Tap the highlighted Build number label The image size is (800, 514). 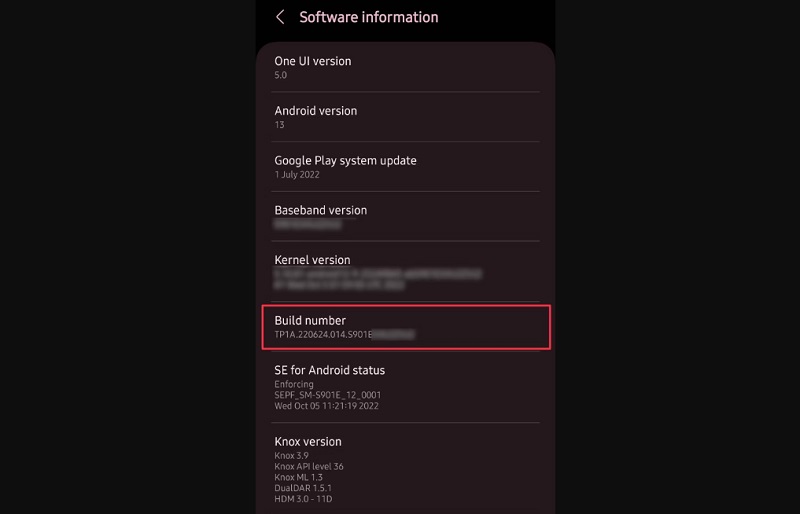pos(310,321)
